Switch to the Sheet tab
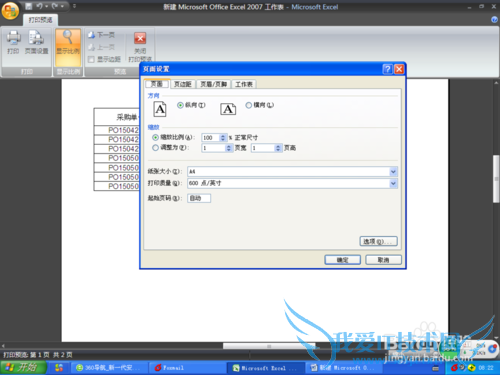500x375 pixels. 244,84
